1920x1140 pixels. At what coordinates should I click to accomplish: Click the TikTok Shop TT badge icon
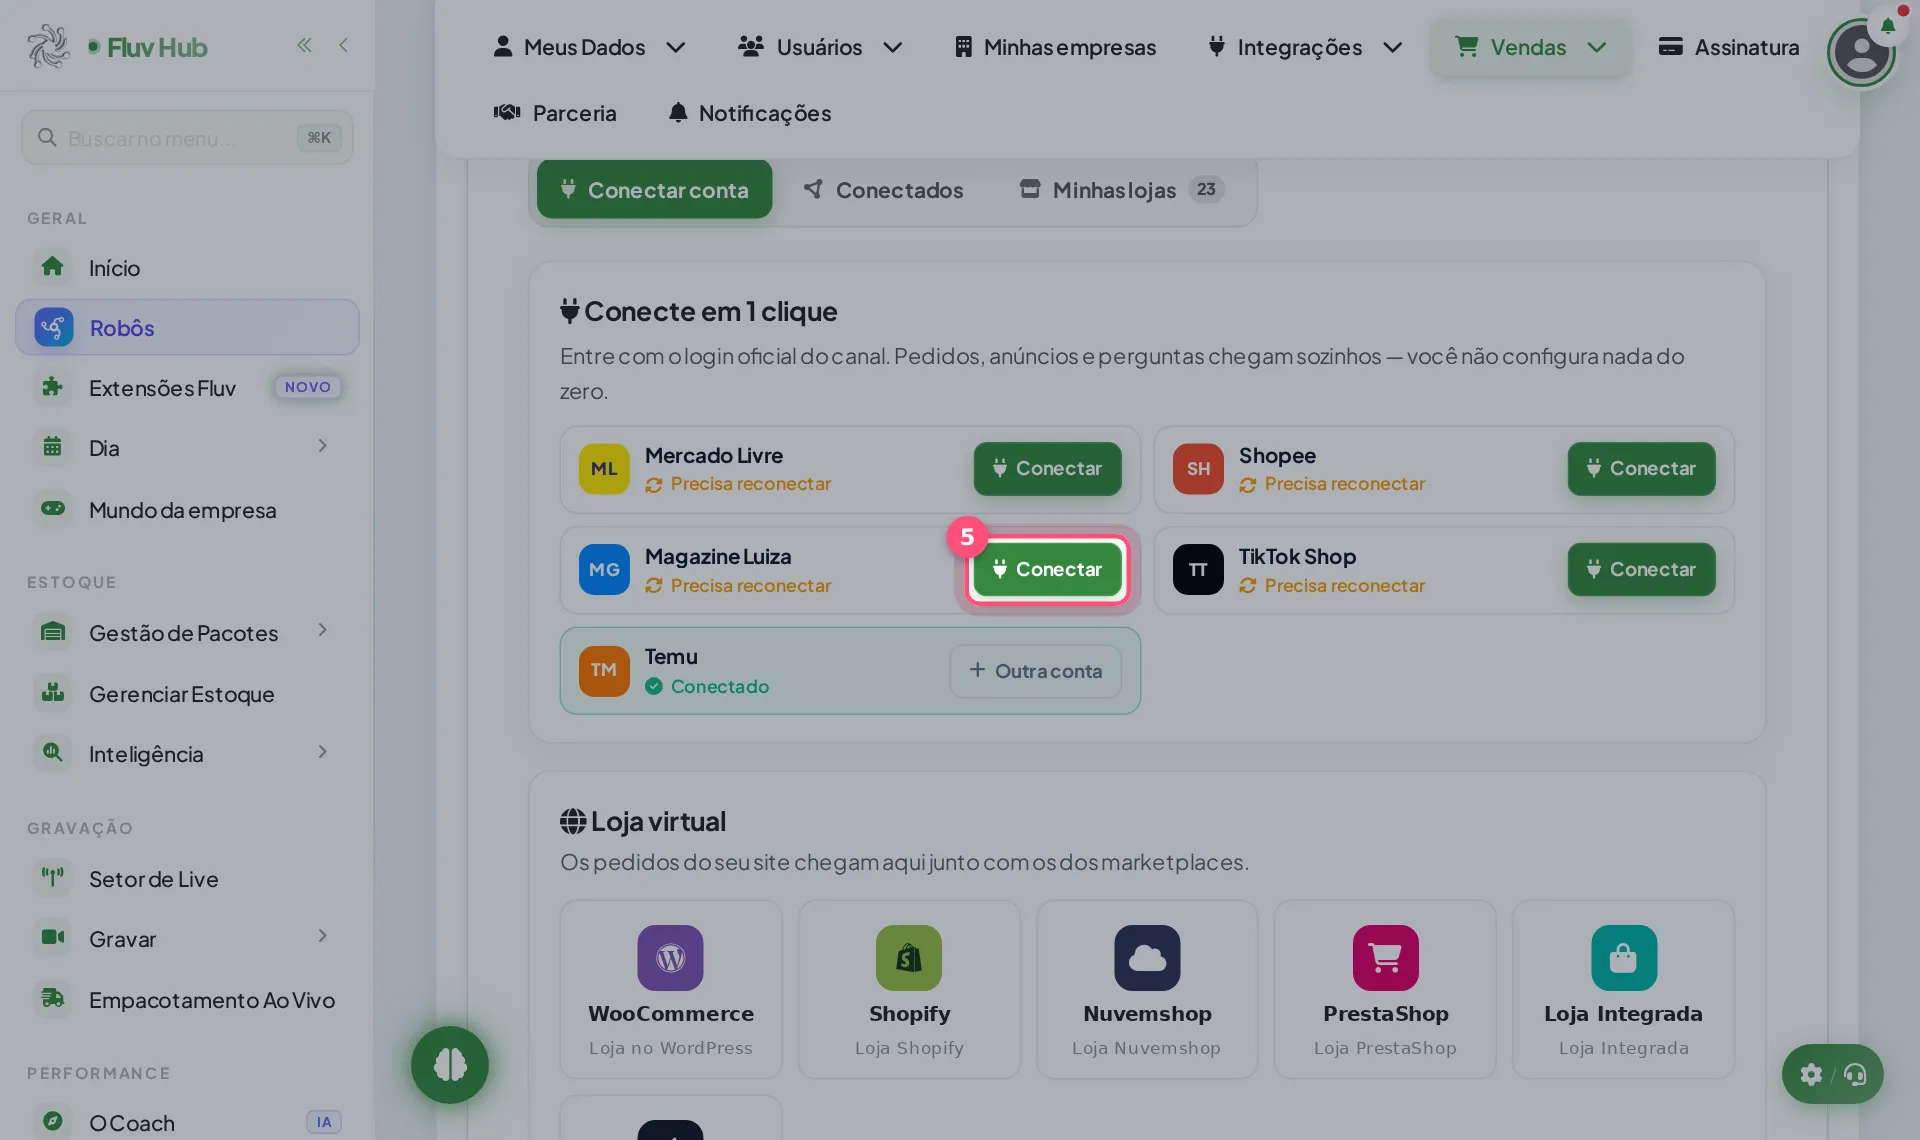(1198, 569)
